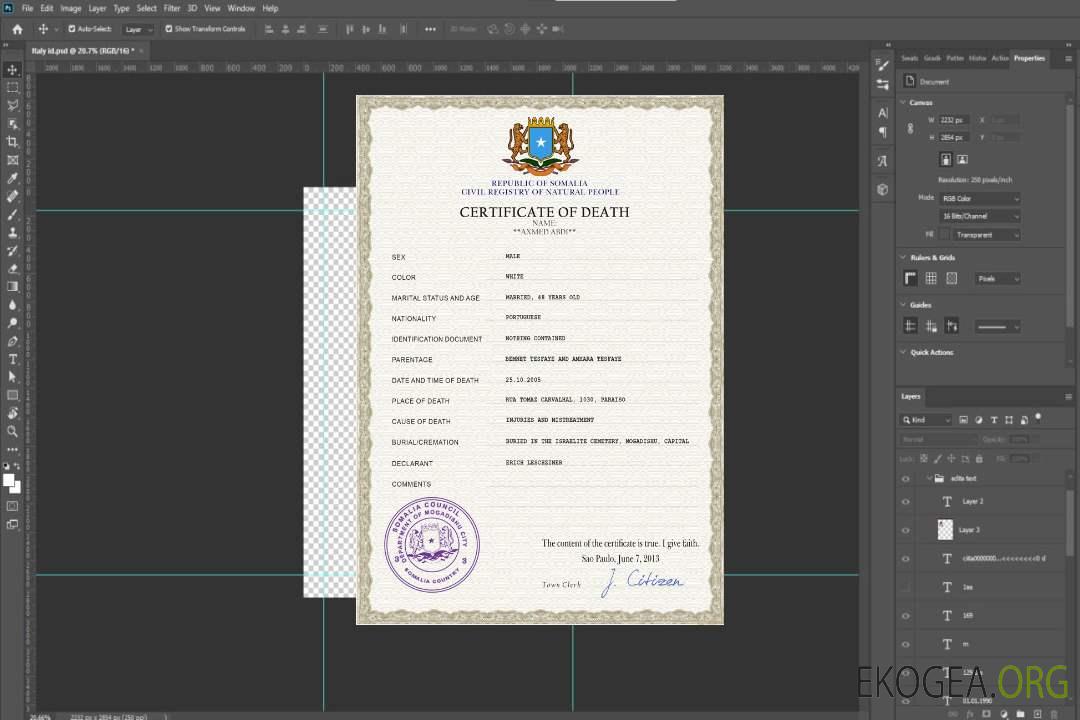Screen dimensions: 1080x720
Task: Select the Crop tool
Action: tap(12, 142)
